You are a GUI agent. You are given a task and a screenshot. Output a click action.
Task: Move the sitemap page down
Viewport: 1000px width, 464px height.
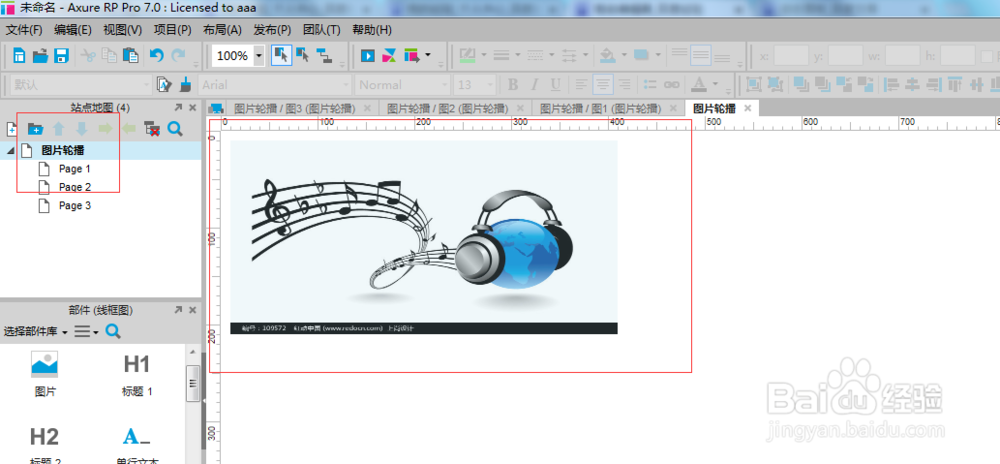(x=82, y=129)
